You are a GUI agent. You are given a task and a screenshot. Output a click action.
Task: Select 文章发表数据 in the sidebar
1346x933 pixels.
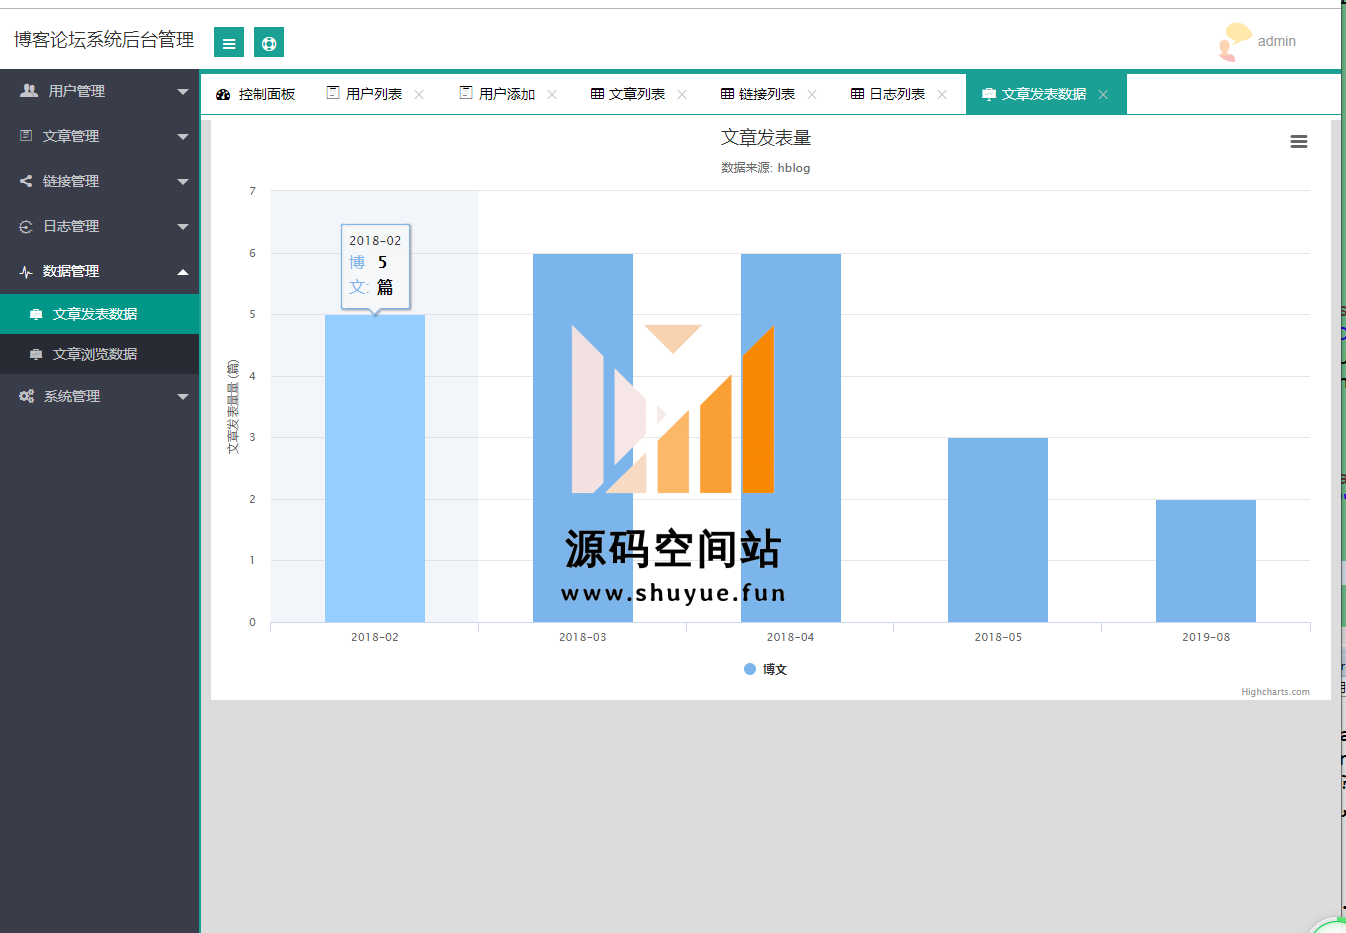point(100,314)
